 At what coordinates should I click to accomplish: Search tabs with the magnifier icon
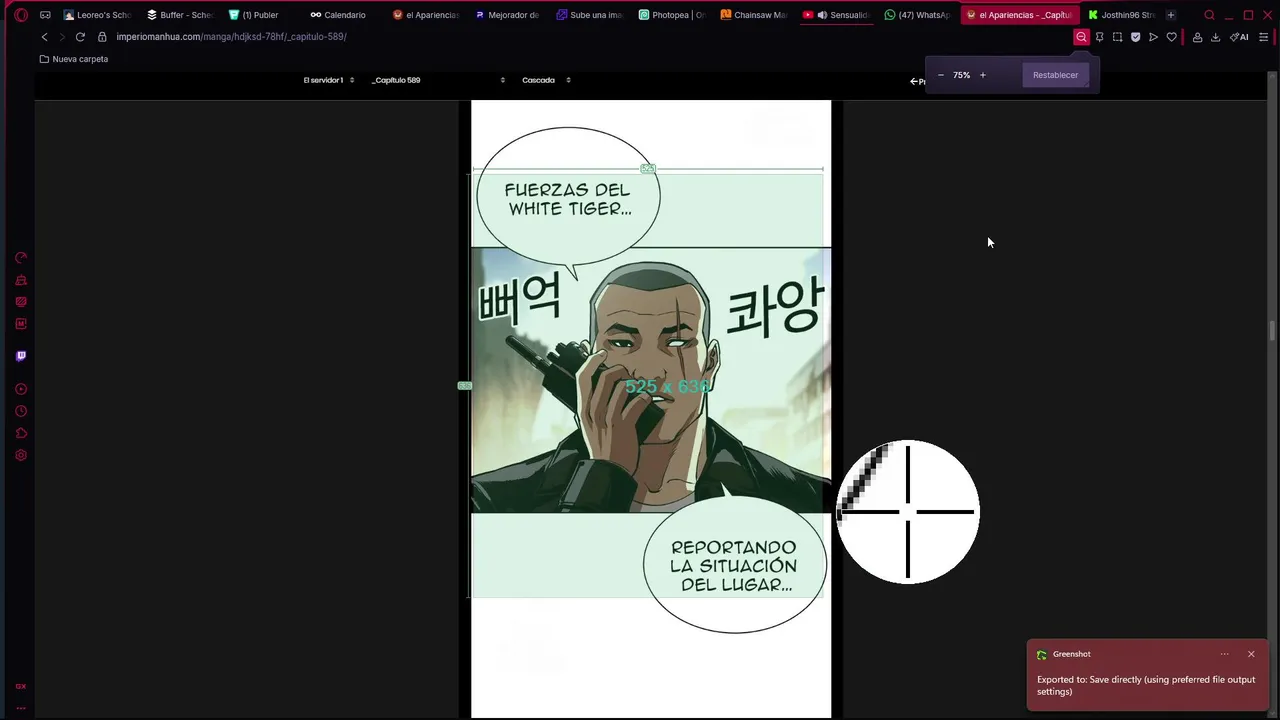coord(1209,15)
